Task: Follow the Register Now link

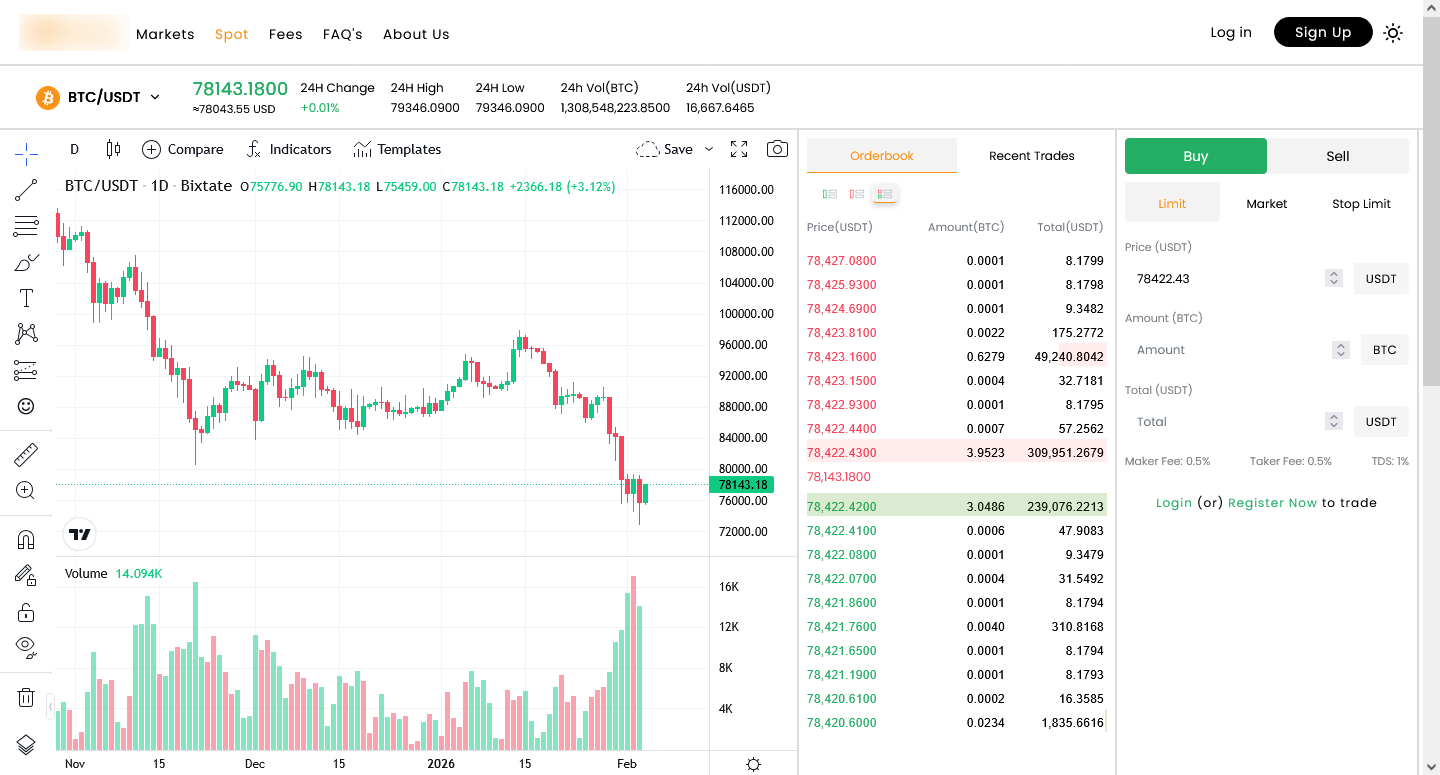Action: 1272,502
